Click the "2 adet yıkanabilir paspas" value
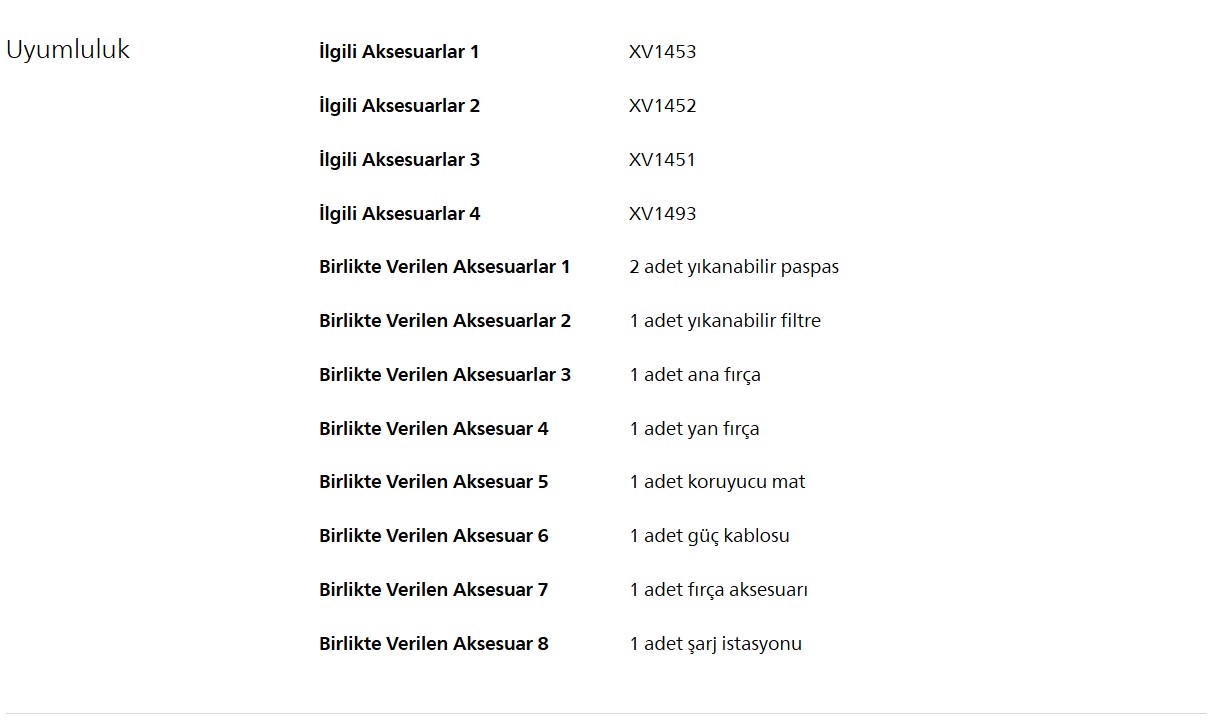The height and width of the screenshot is (722, 1215). [x=734, y=267]
